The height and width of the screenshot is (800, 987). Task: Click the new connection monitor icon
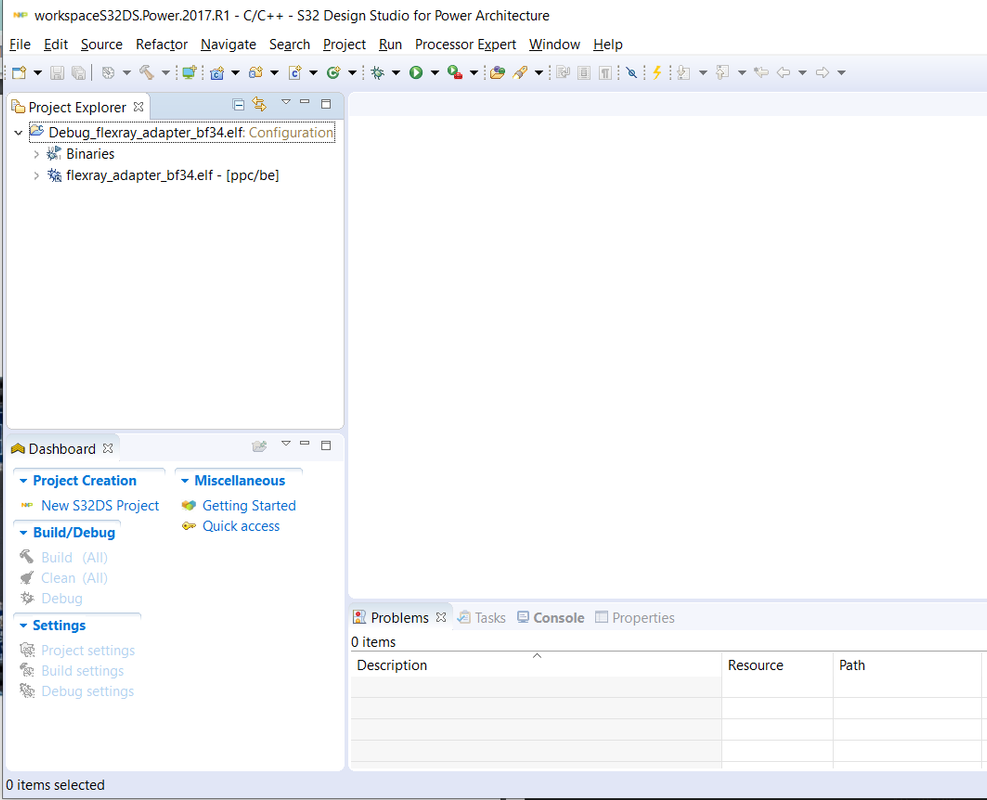coord(189,72)
